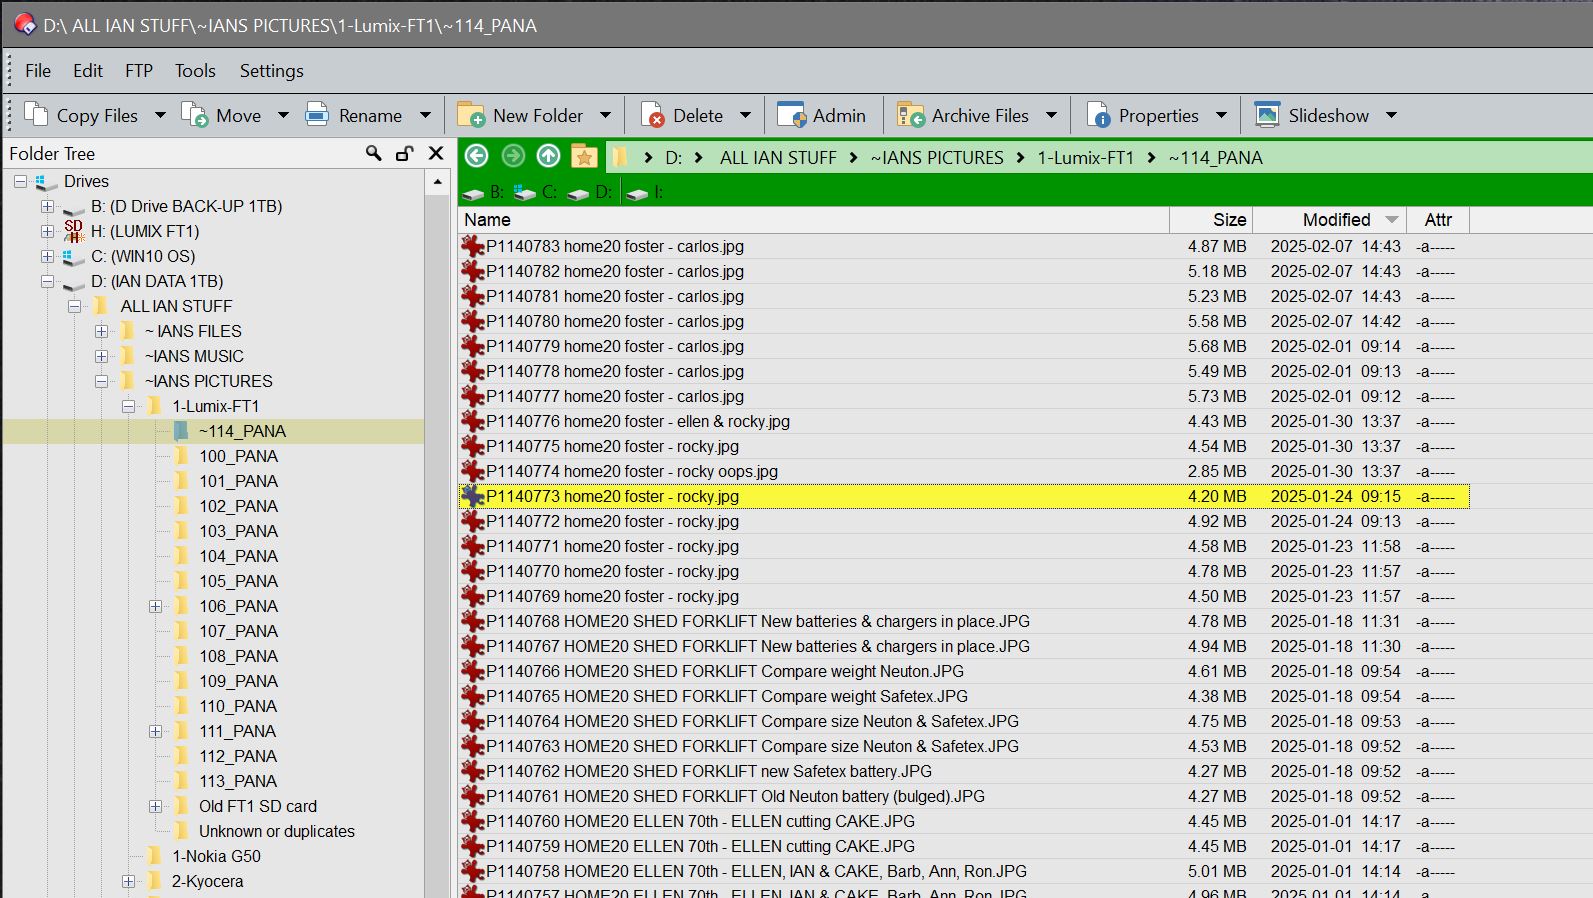Open the Copy Files dropdown arrow
This screenshot has width=1593, height=898.
pyautogui.click(x=160, y=115)
